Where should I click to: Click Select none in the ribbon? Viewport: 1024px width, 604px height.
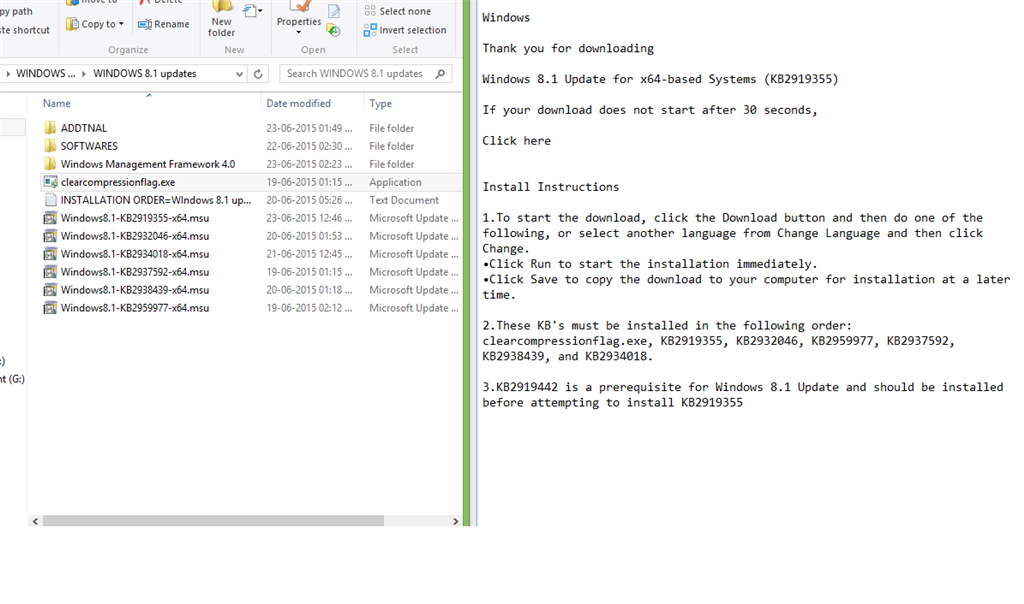[398, 11]
